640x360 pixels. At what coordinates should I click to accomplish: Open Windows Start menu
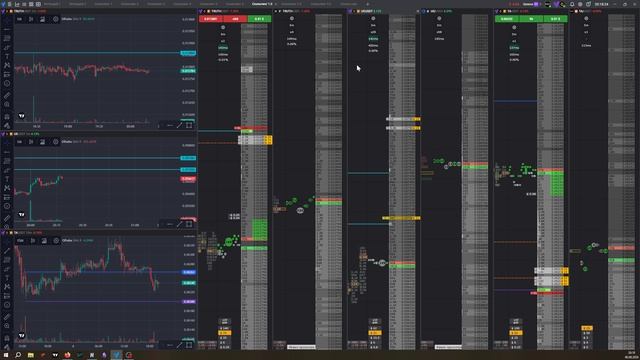(6, 355)
